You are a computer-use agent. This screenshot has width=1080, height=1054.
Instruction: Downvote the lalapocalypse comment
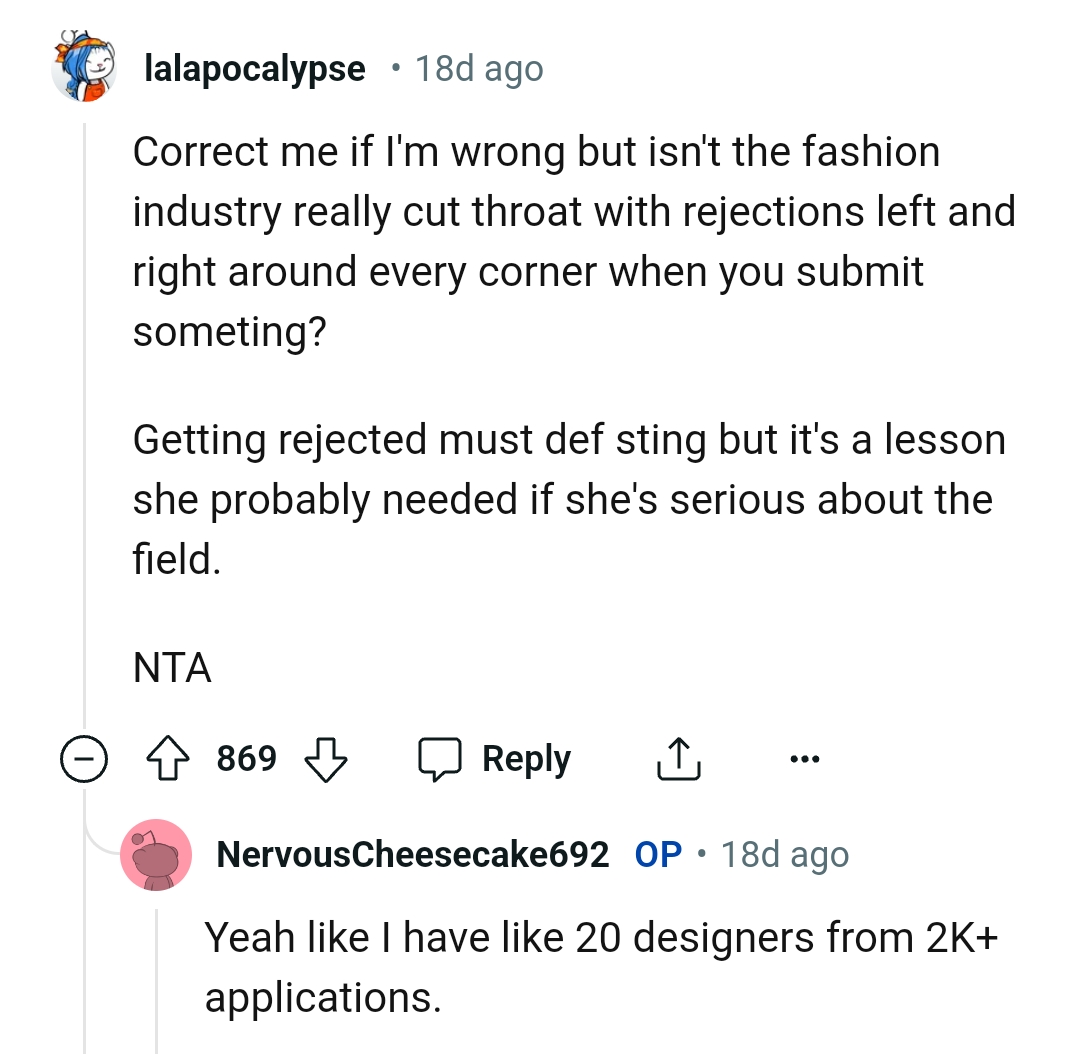click(x=325, y=760)
